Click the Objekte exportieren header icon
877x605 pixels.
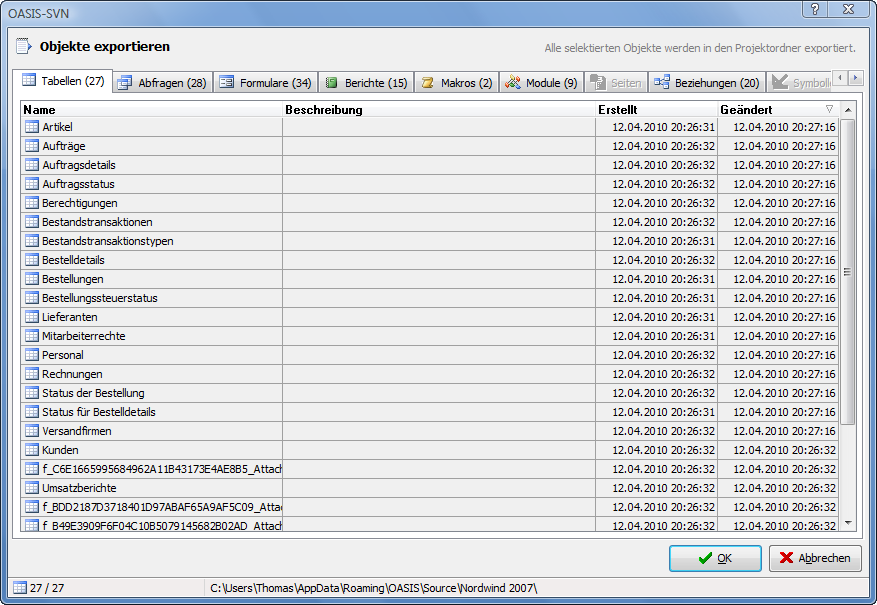tap(23, 46)
